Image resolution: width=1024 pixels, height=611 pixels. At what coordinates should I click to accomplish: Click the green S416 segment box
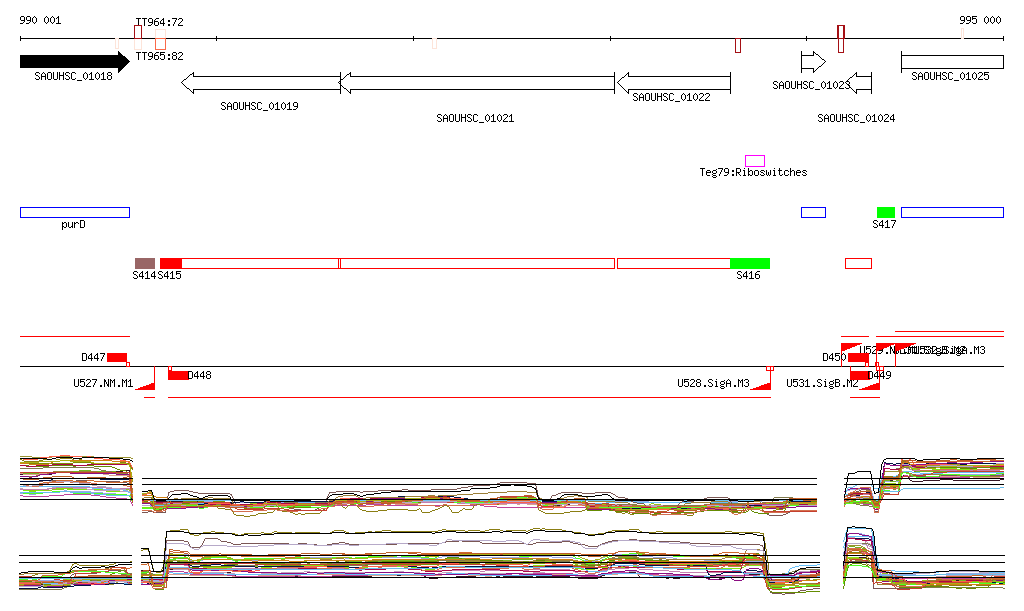[750, 263]
